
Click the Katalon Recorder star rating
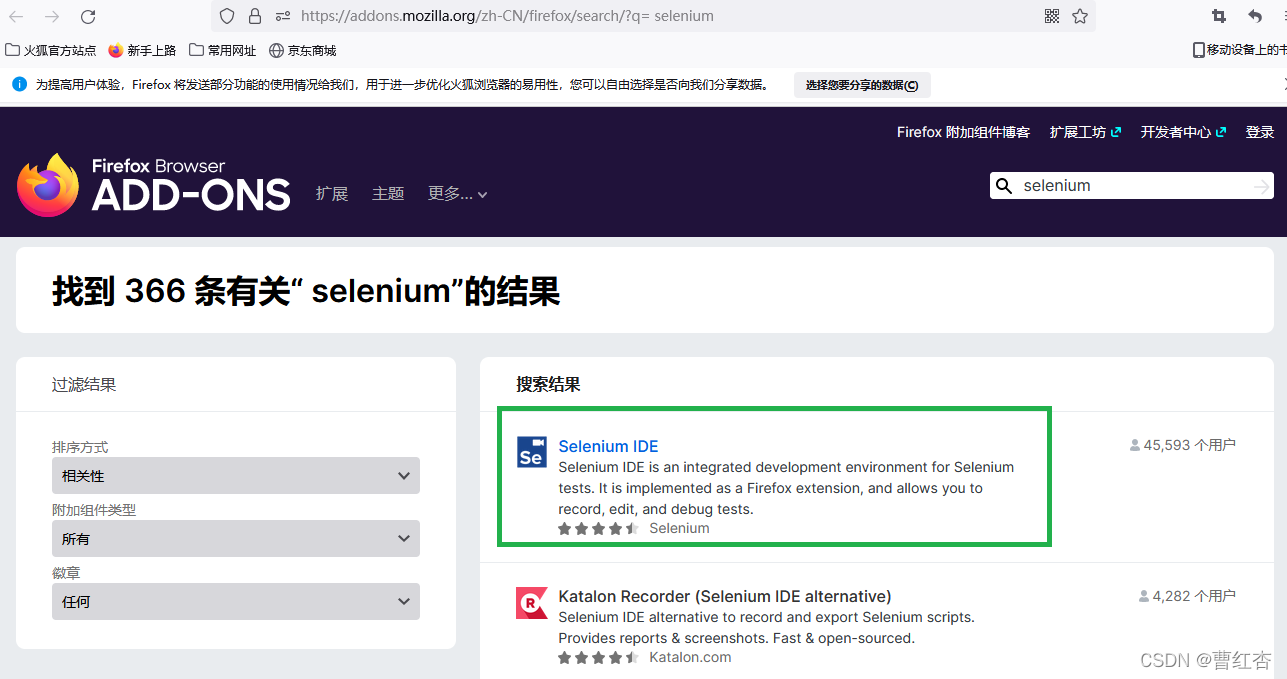click(x=598, y=657)
